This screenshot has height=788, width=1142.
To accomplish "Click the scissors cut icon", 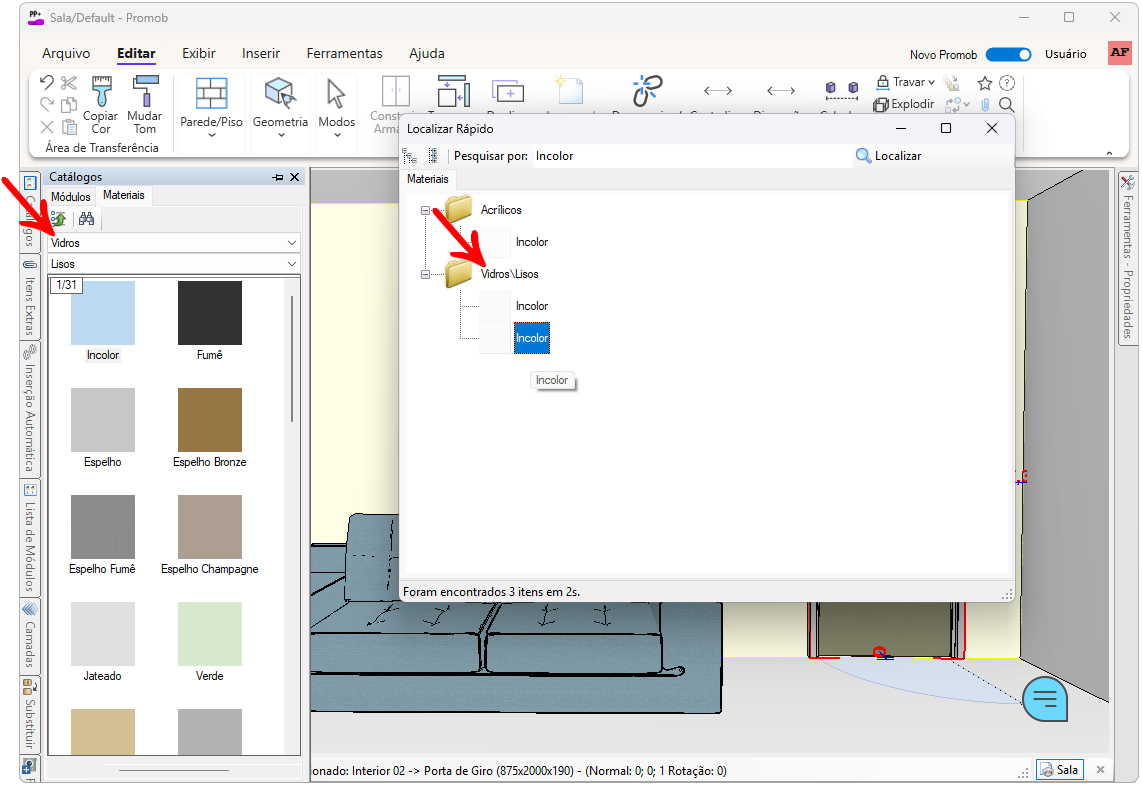I will tap(69, 82).
